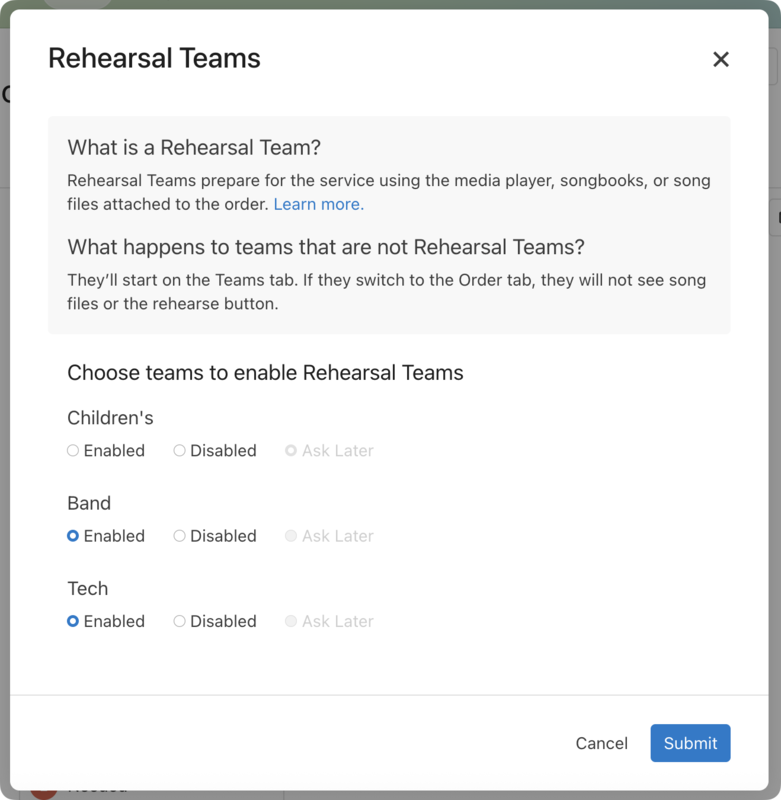Enable Rehearsal Teams for the Children's team
This screenshot has height=800, width=781.
click(x=72, y=450)
